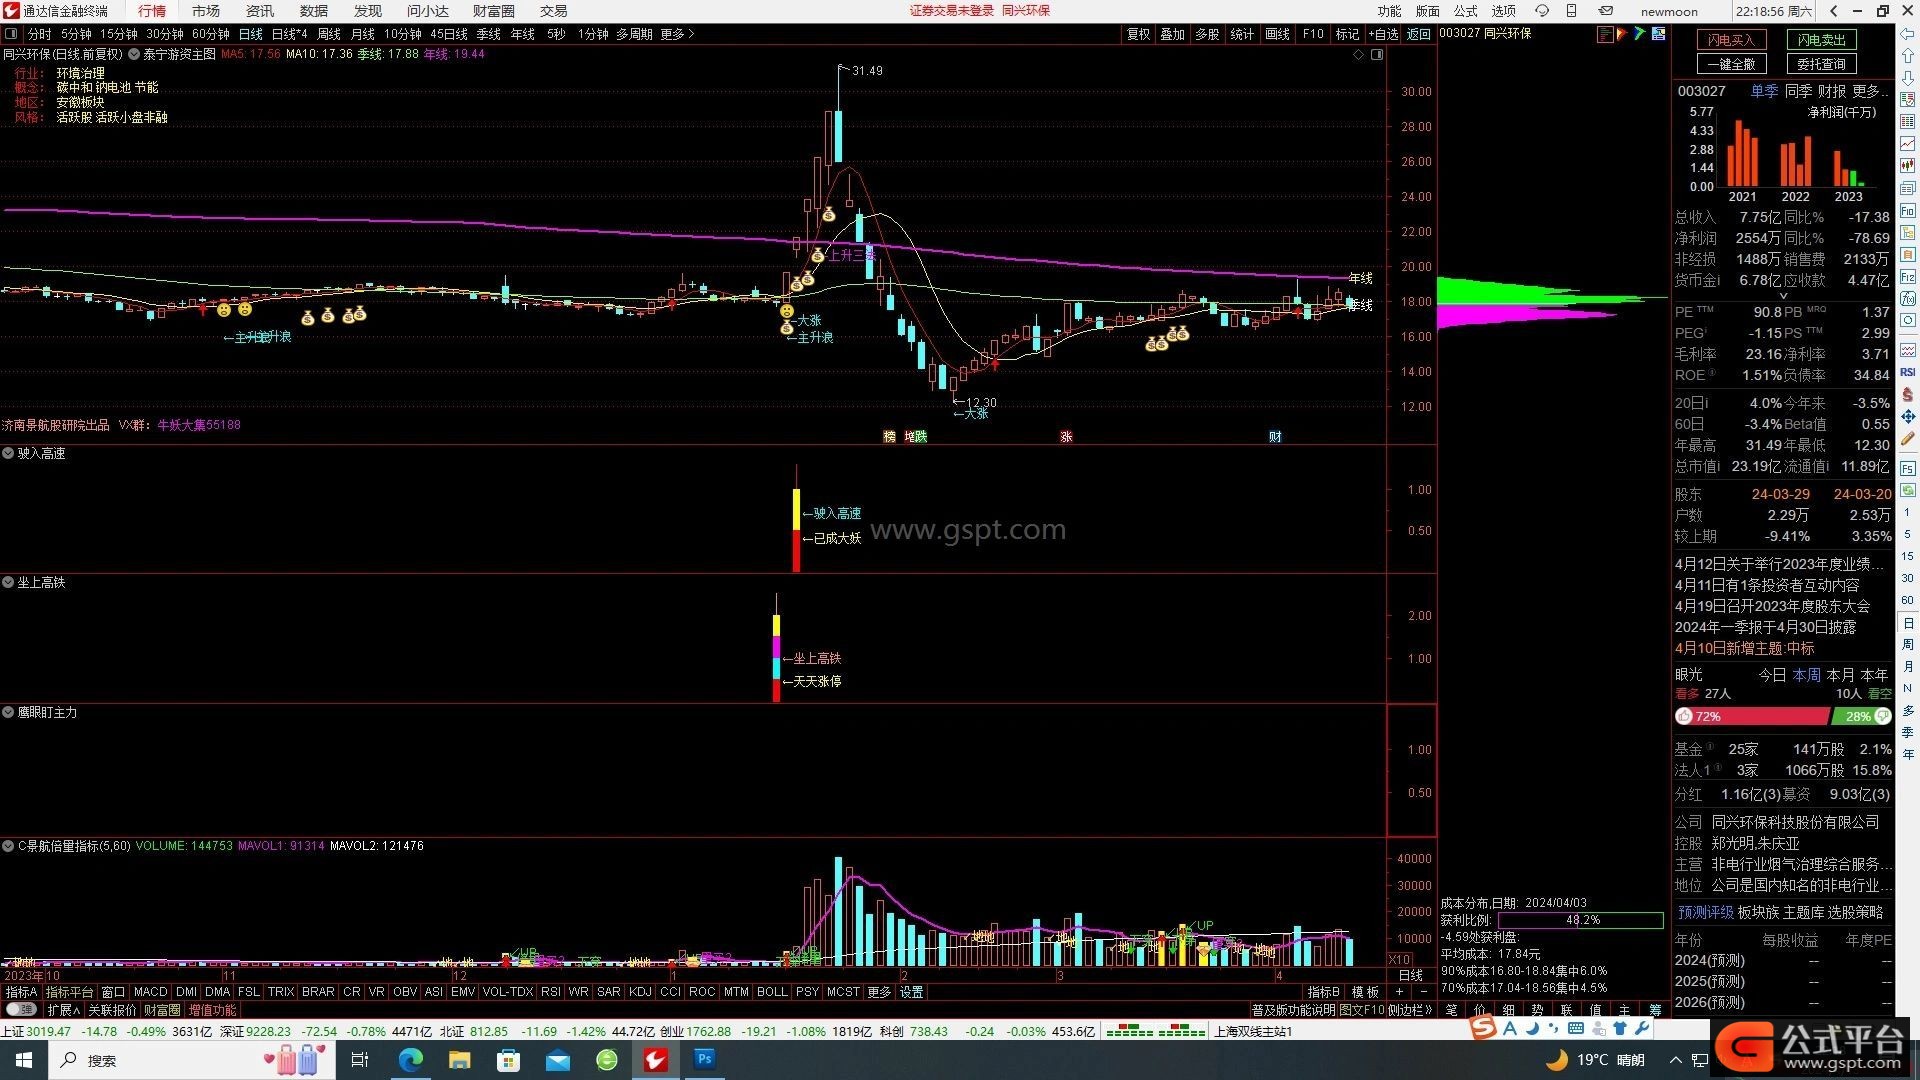Click the Sogou wrench toolbox icon
1920x1080 pixels.
(x=1643, y=1028)
